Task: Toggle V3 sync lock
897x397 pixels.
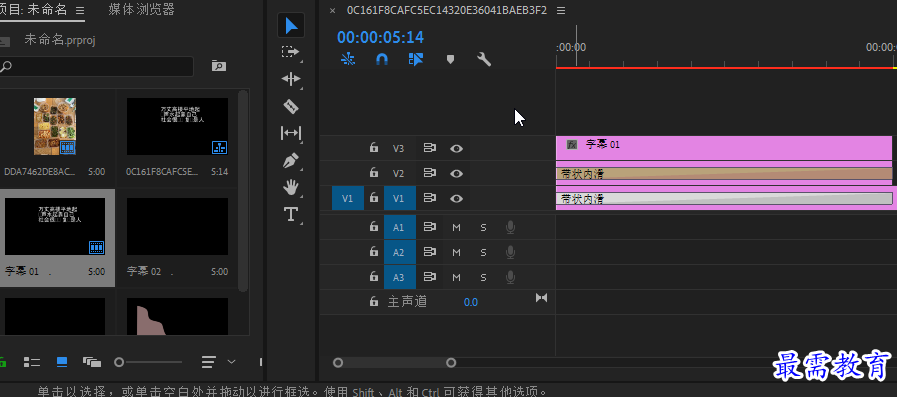Action: (429, 148)
